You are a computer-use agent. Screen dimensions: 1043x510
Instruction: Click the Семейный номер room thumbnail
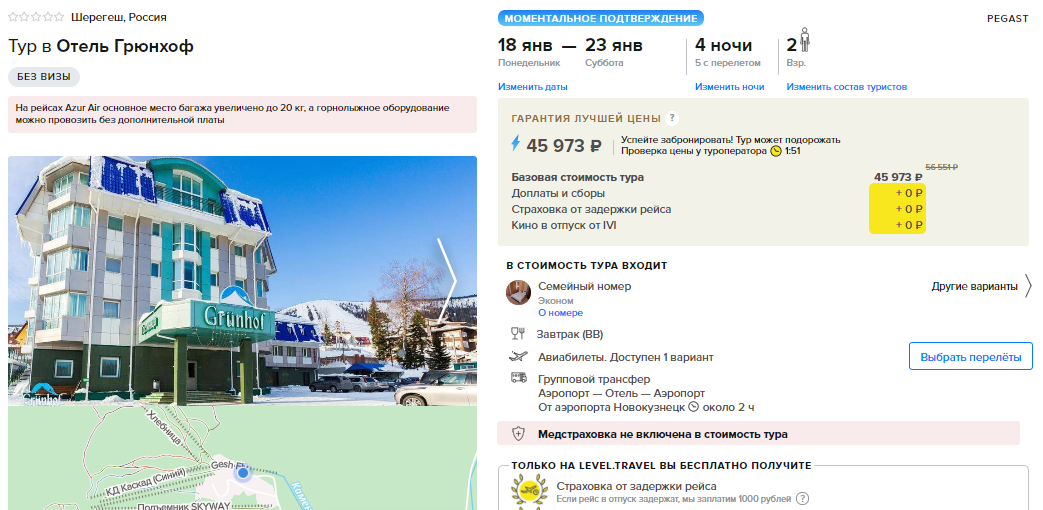pyautogui.click(x=518, y=293)
